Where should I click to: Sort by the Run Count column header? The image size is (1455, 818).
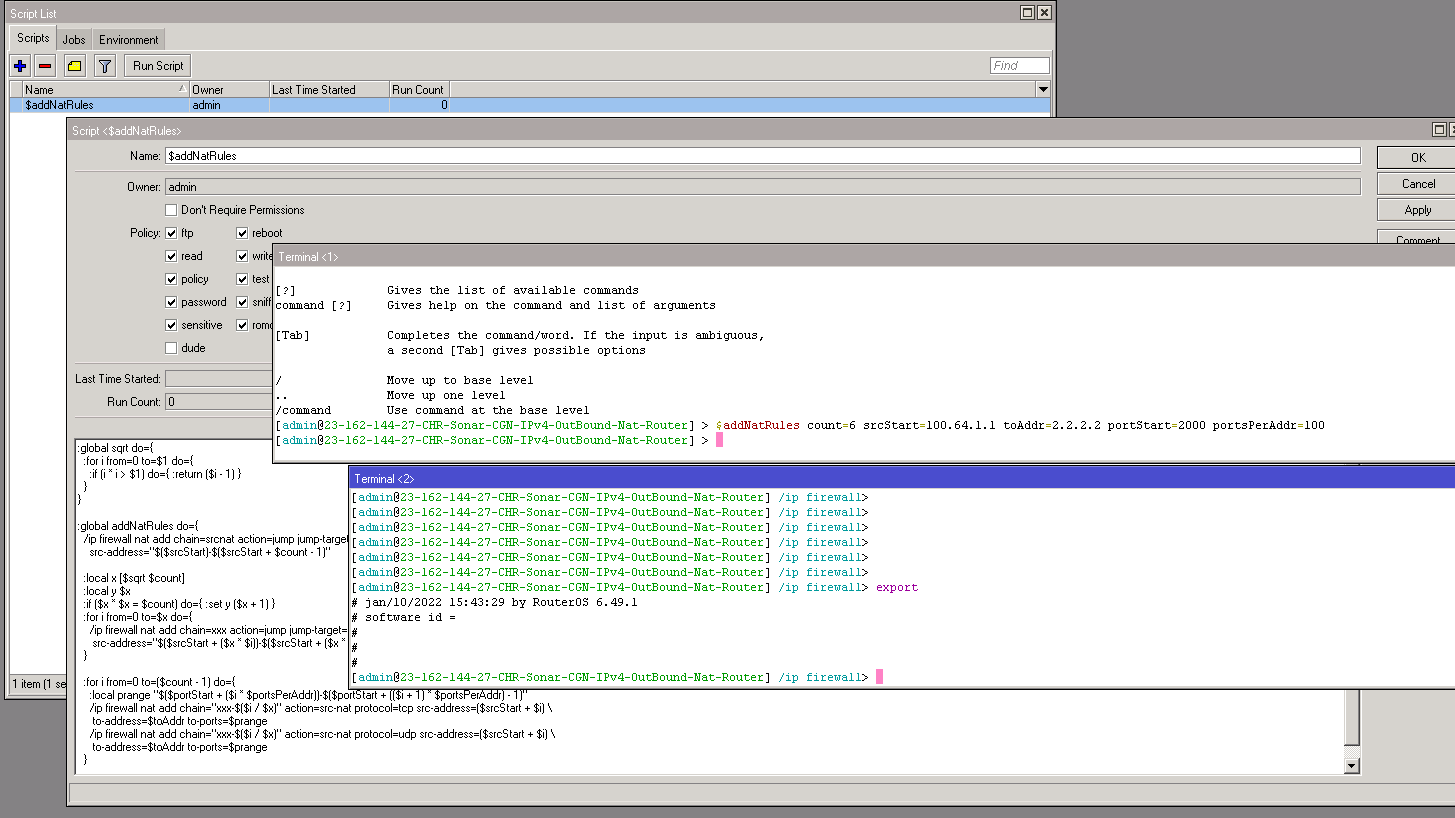(x=418, y=90)
